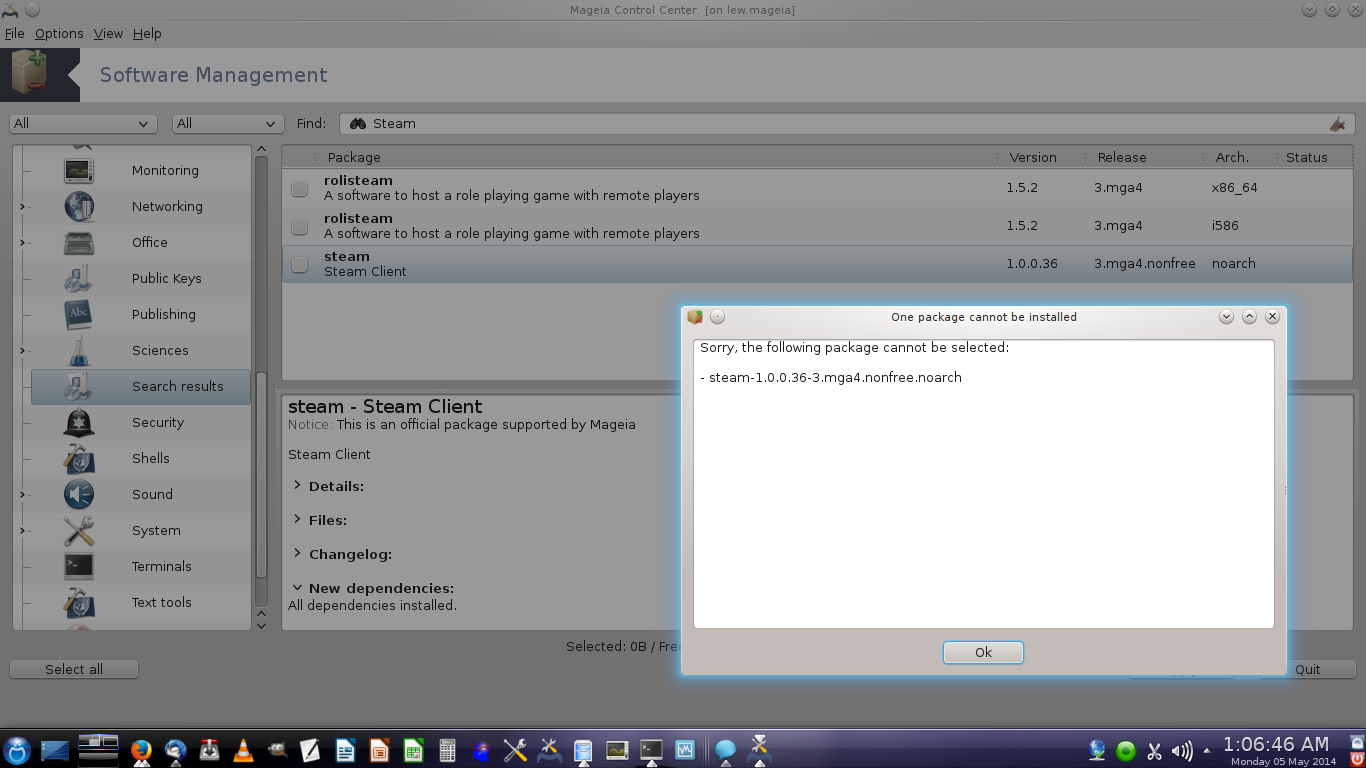1366x768 pixels.
Task: Click the Terminals category icon
Action: click(x=79, y=567)
